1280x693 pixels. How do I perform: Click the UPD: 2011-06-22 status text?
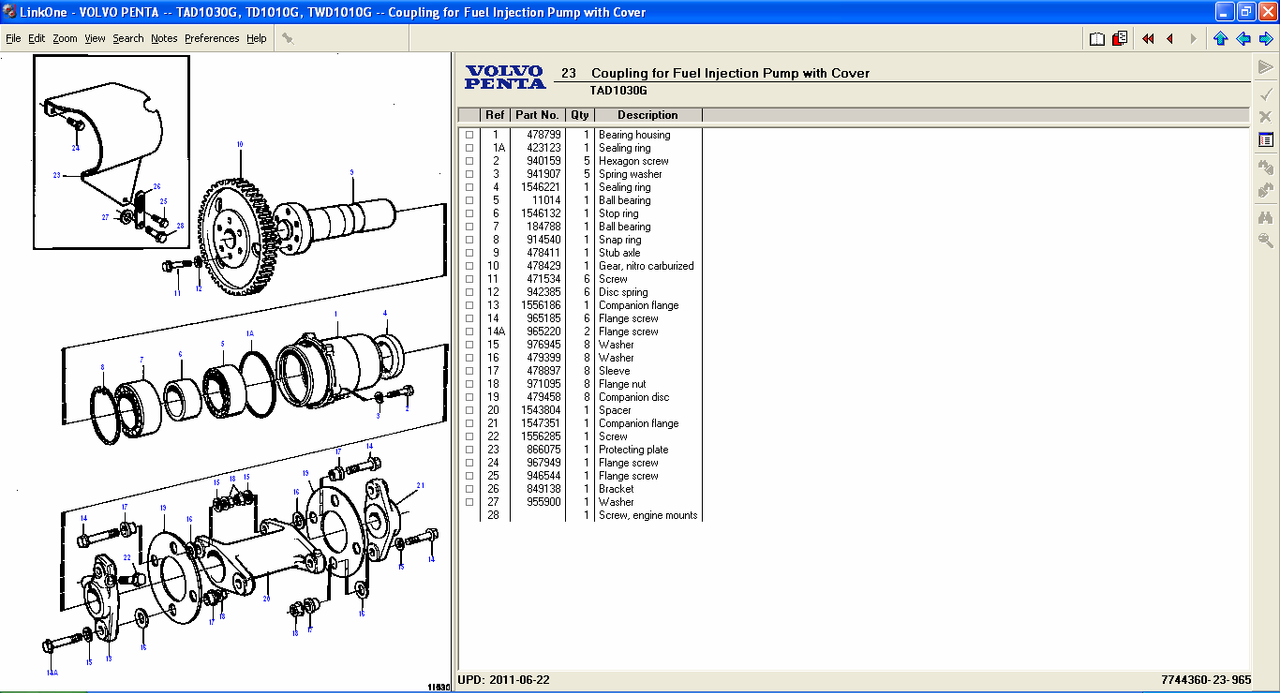coord(504,680)
